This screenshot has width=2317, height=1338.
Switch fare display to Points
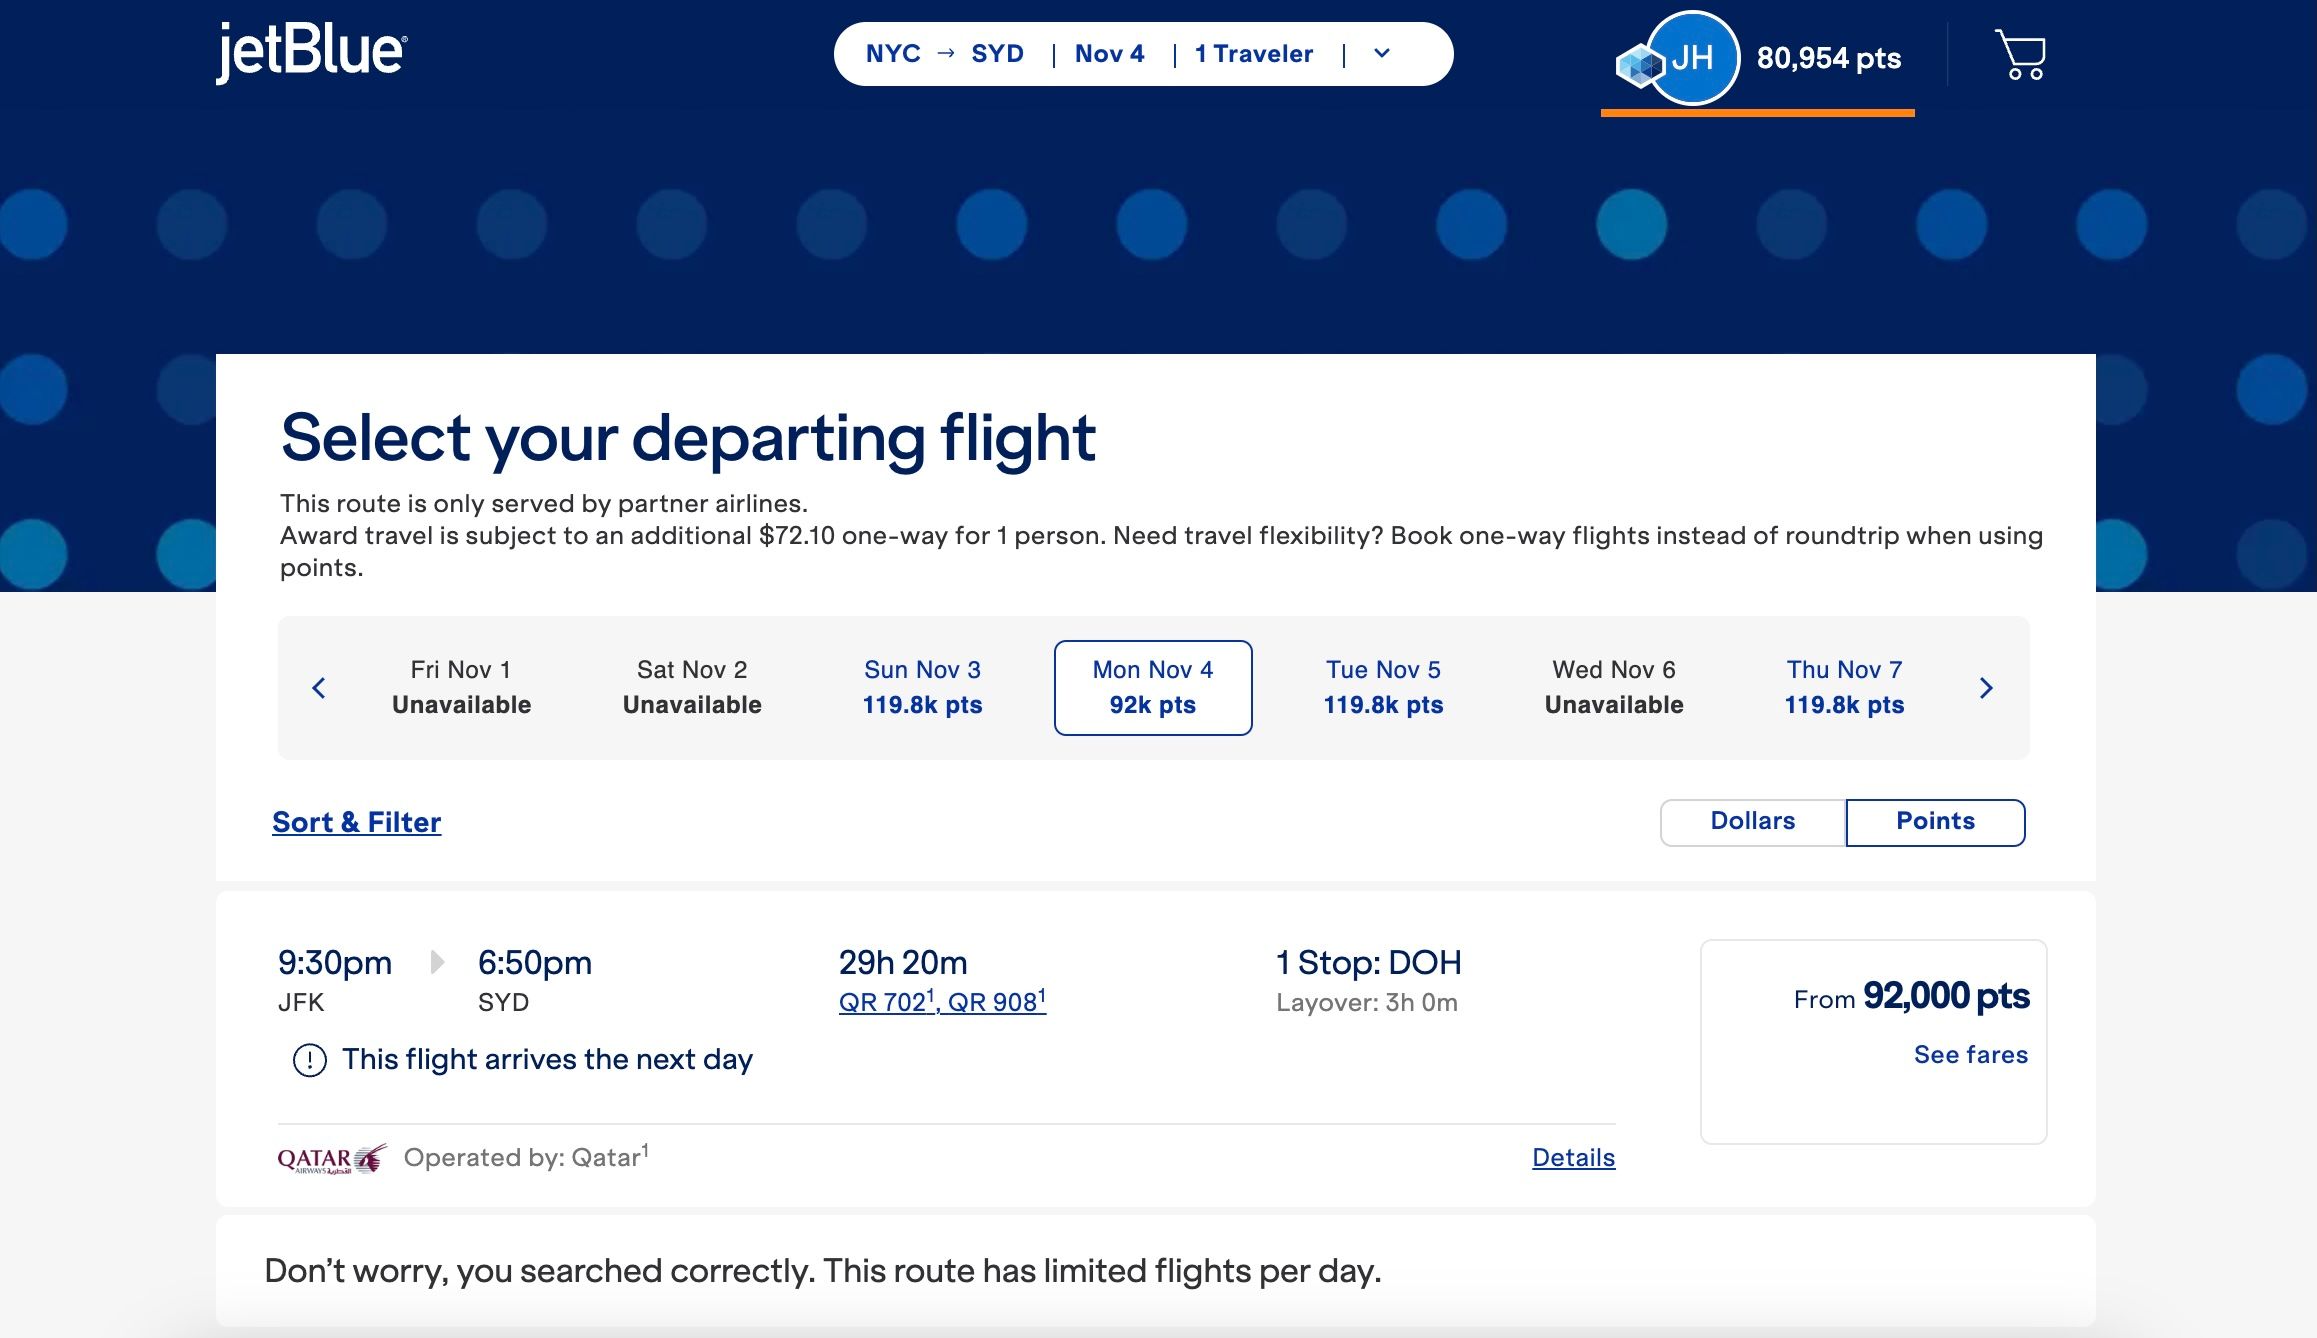click(x=1935, y=822)
